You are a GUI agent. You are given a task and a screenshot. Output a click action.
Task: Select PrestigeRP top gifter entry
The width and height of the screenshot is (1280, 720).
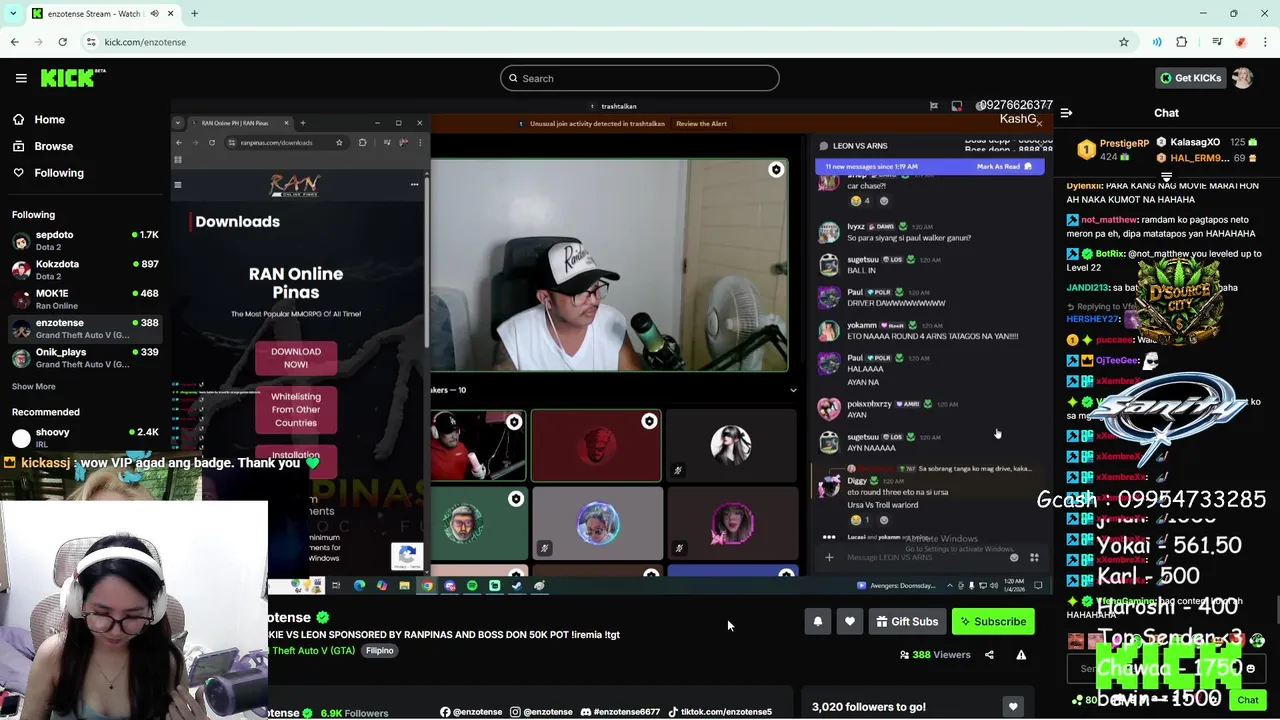(x=1113, y=150)
